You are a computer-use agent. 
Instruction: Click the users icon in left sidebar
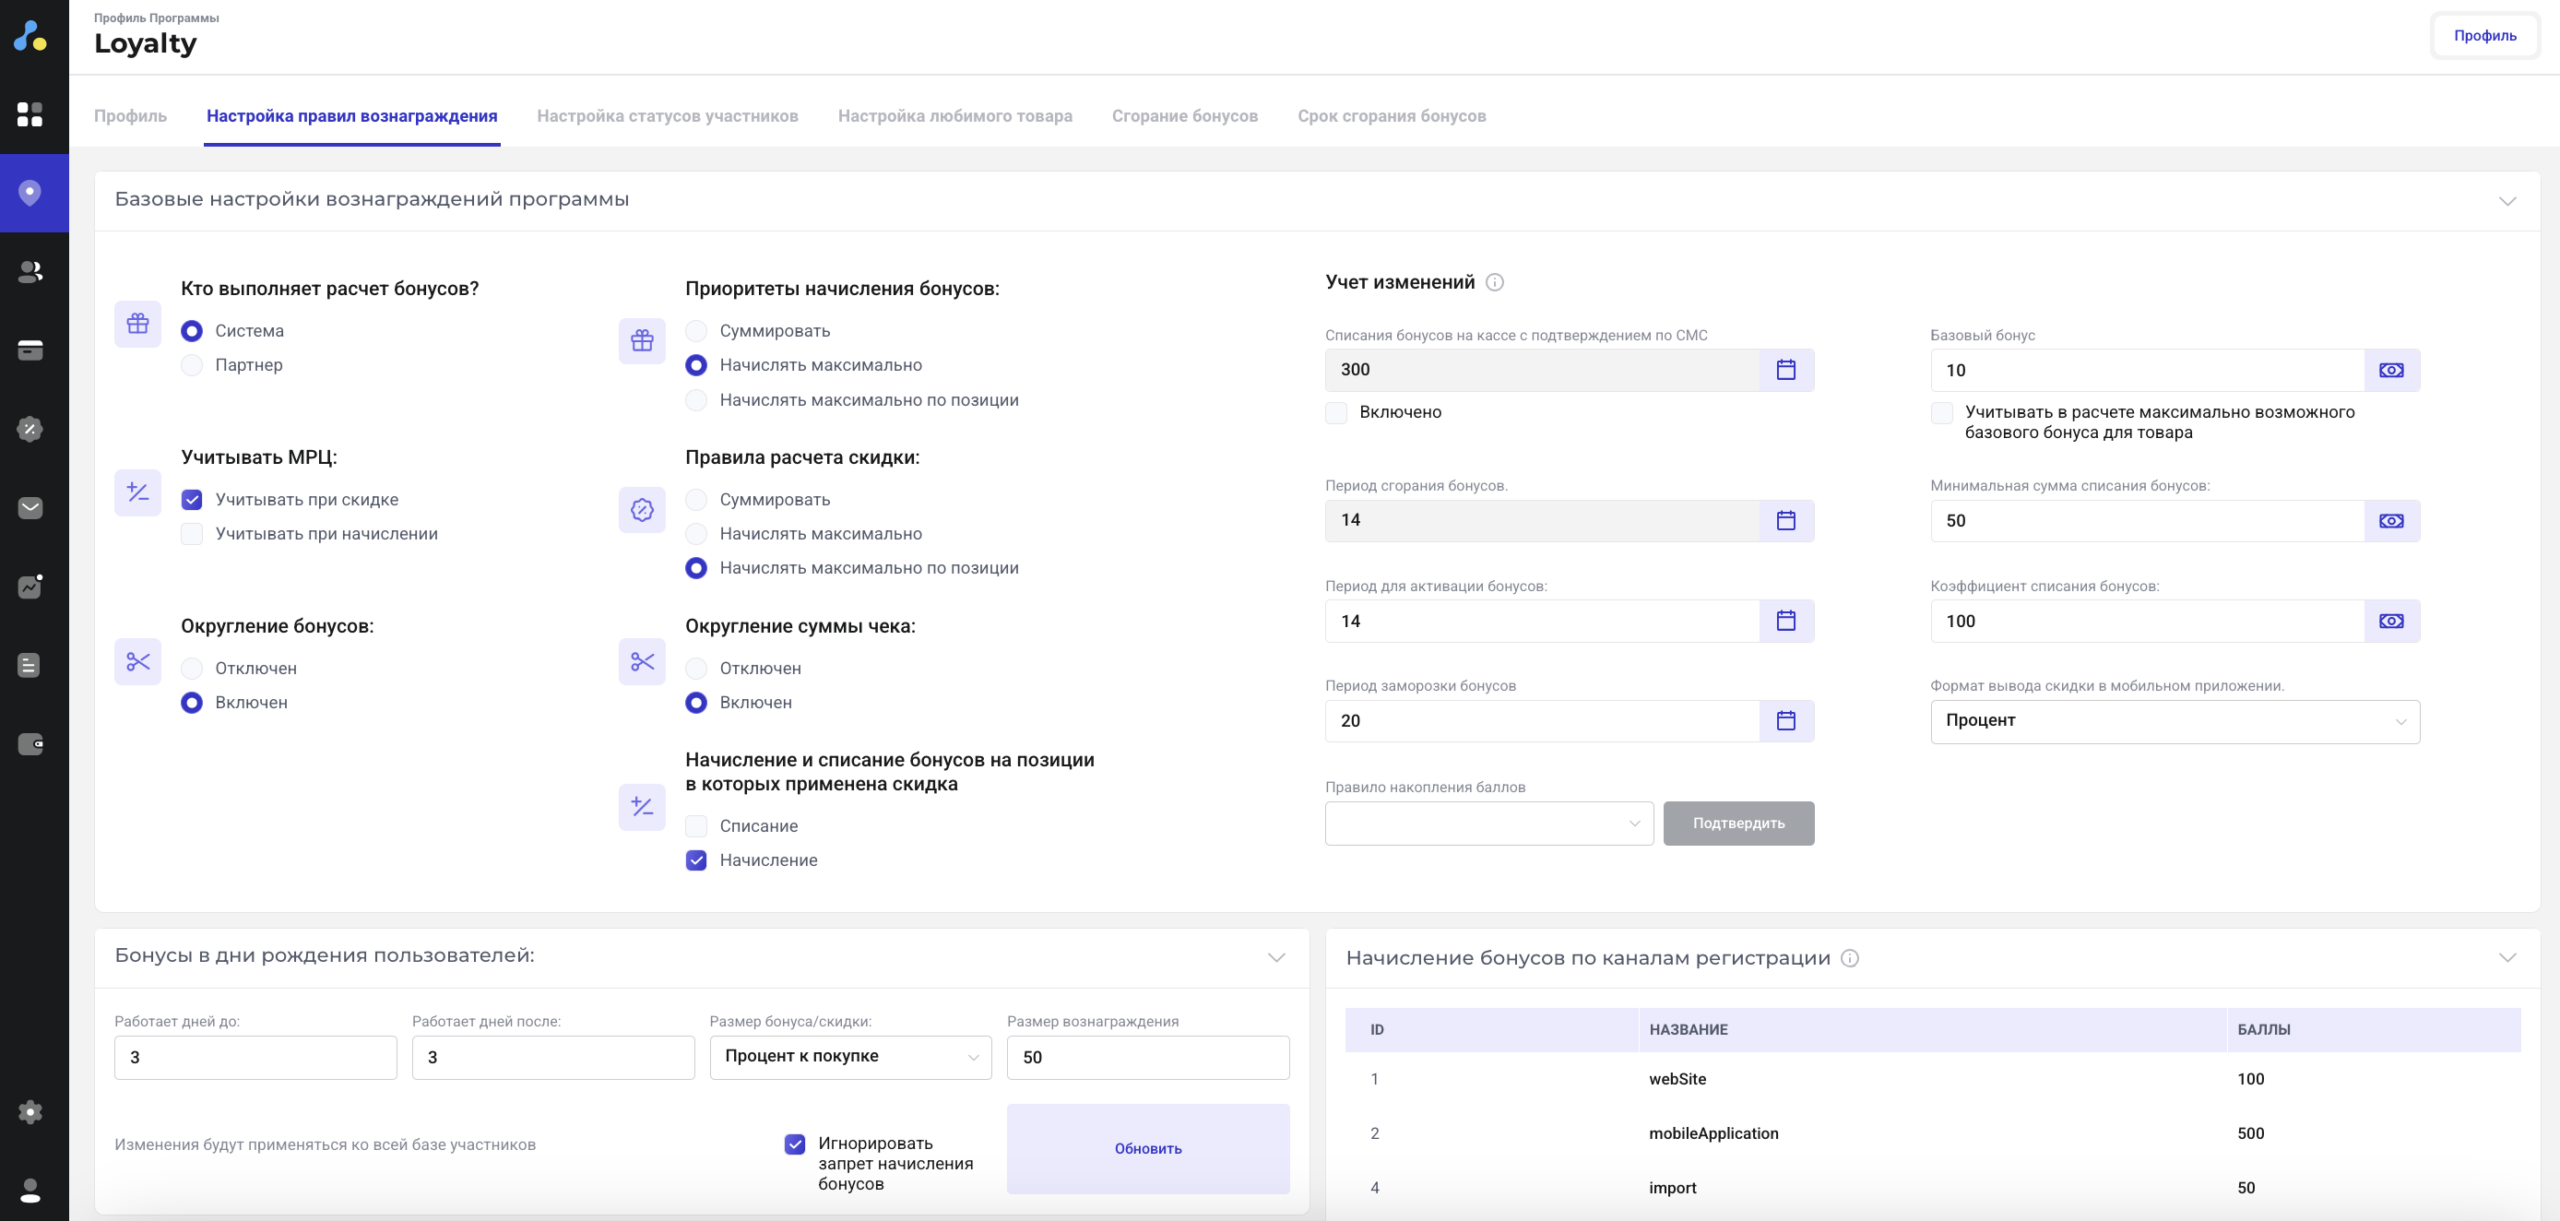30,272
